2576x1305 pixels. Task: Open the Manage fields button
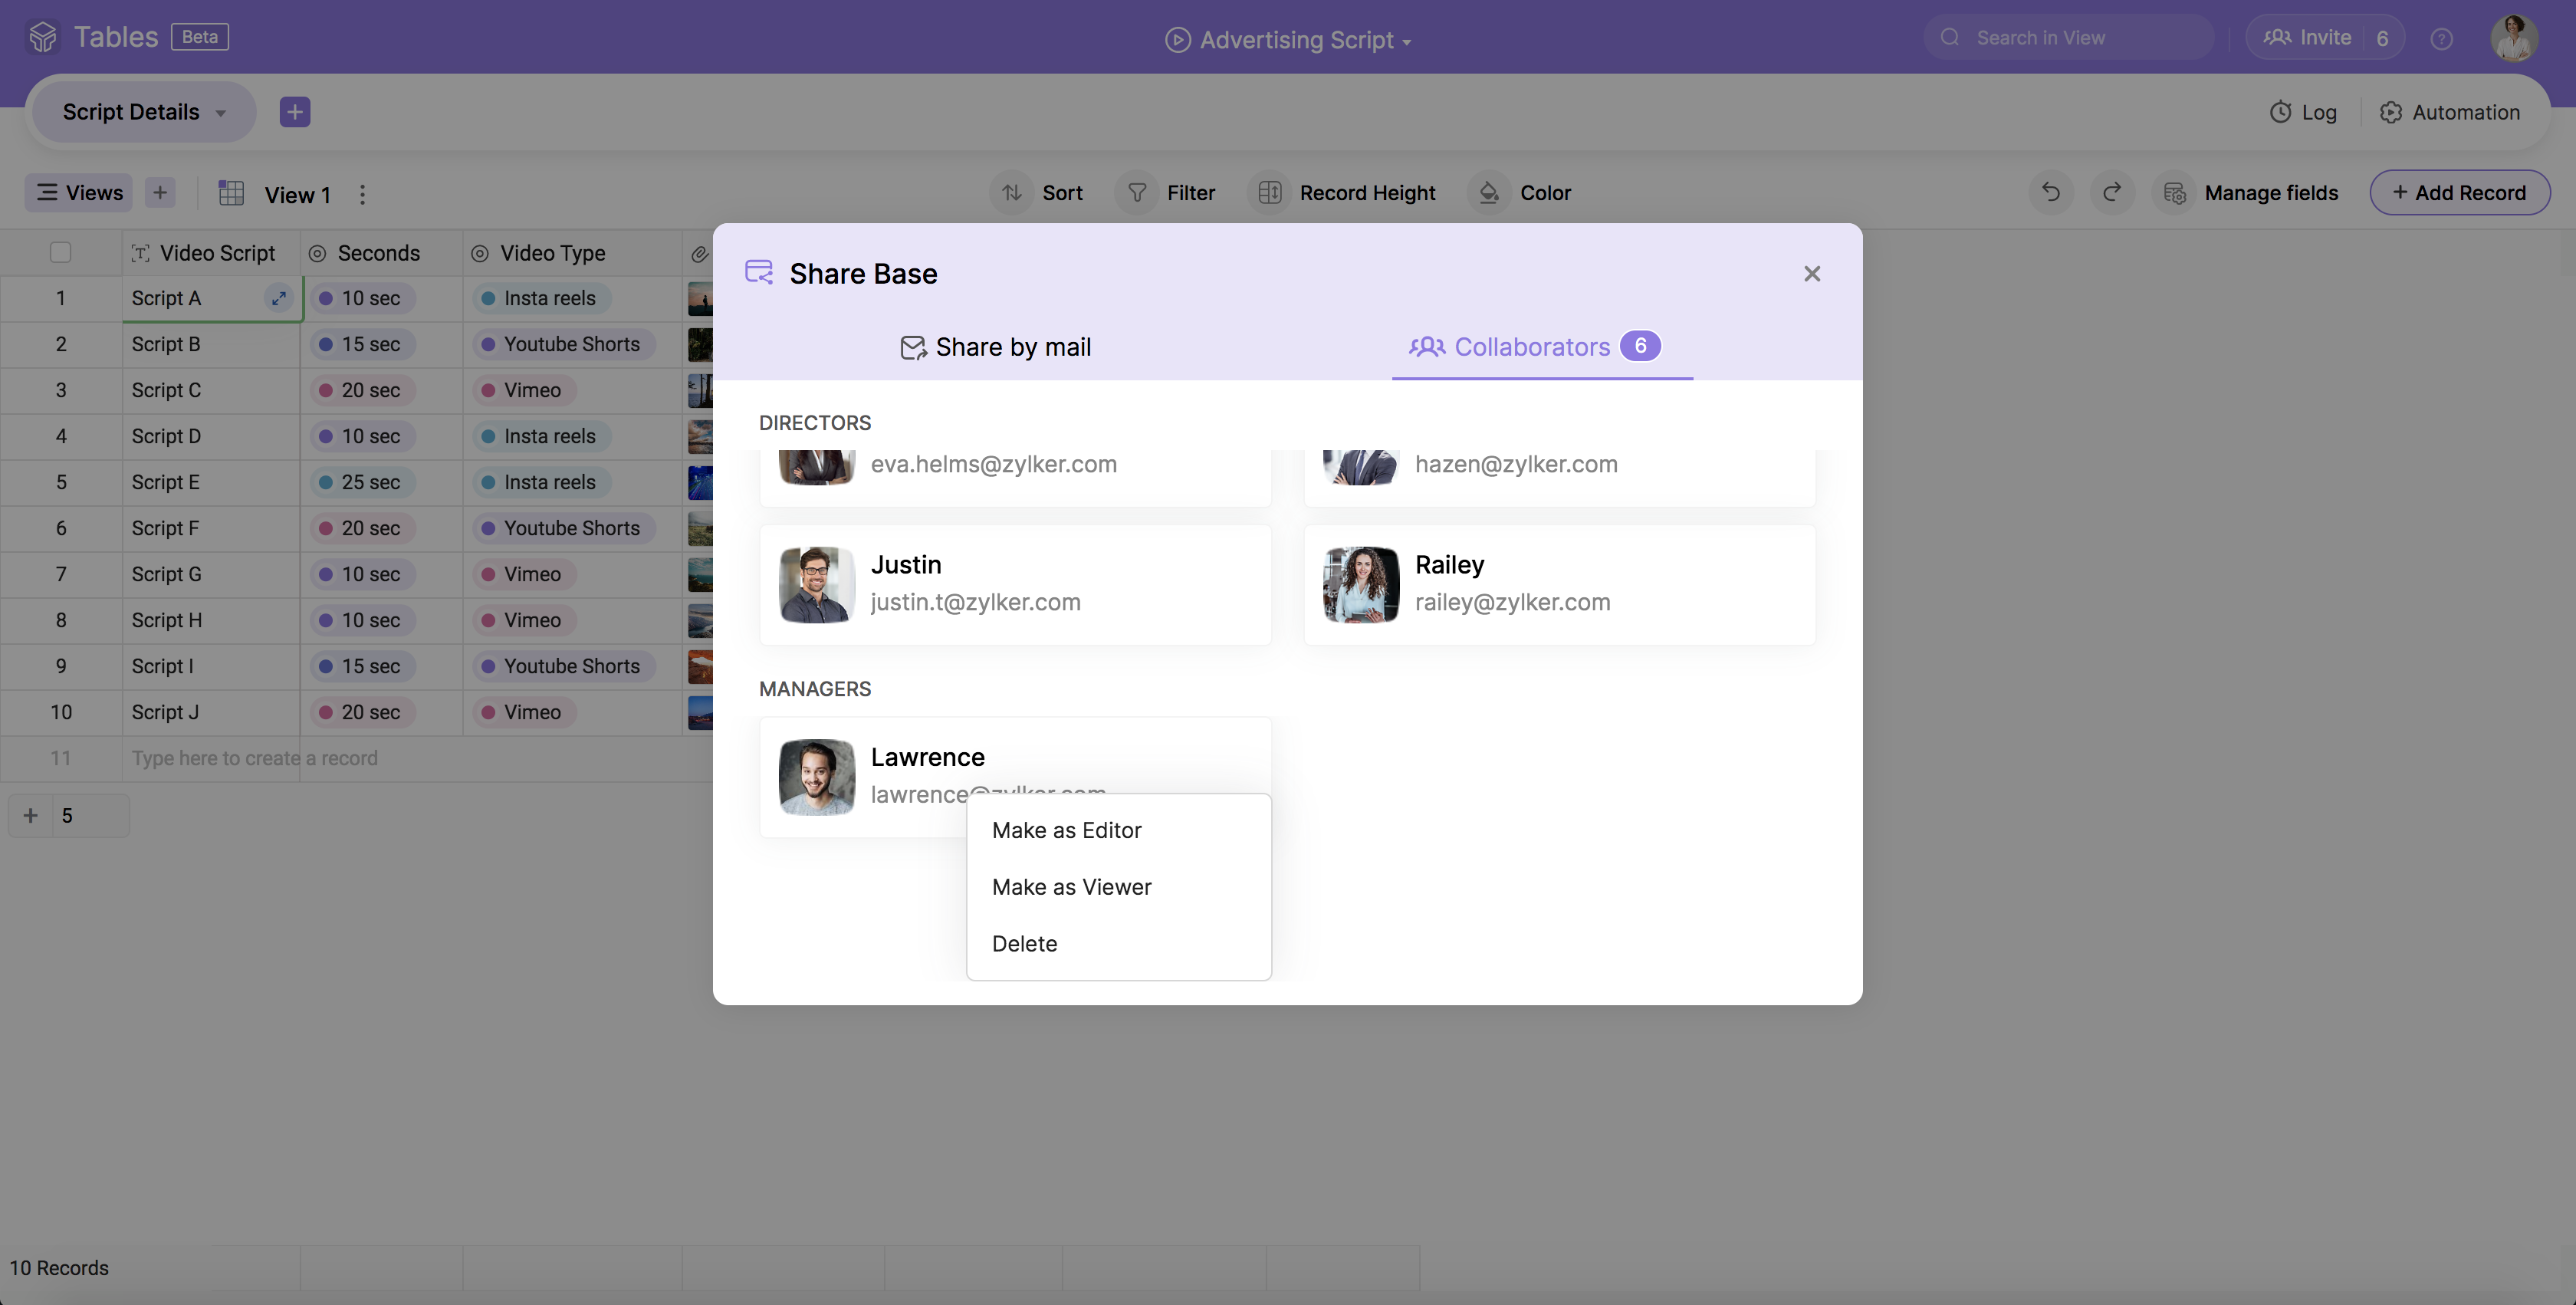tap(2250, 192)
